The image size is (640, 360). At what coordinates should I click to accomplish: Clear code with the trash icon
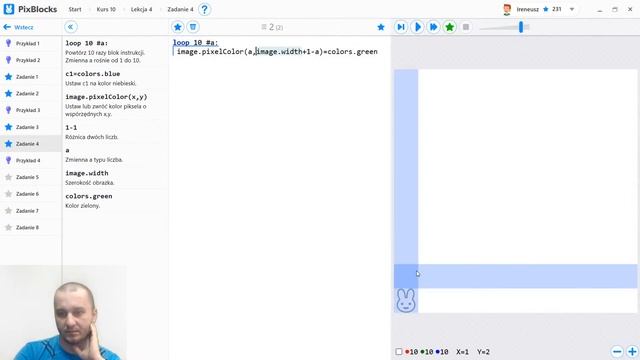click(x=193, y=27)
